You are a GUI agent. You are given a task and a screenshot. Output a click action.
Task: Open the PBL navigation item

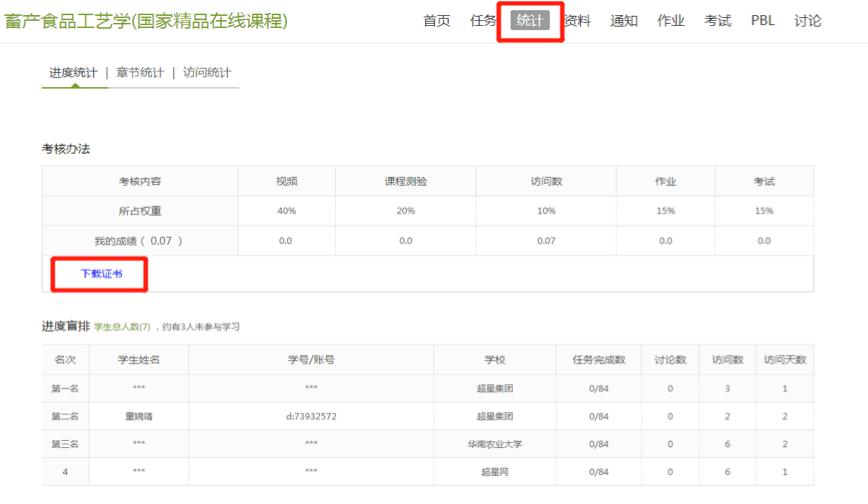click(762, 21)
